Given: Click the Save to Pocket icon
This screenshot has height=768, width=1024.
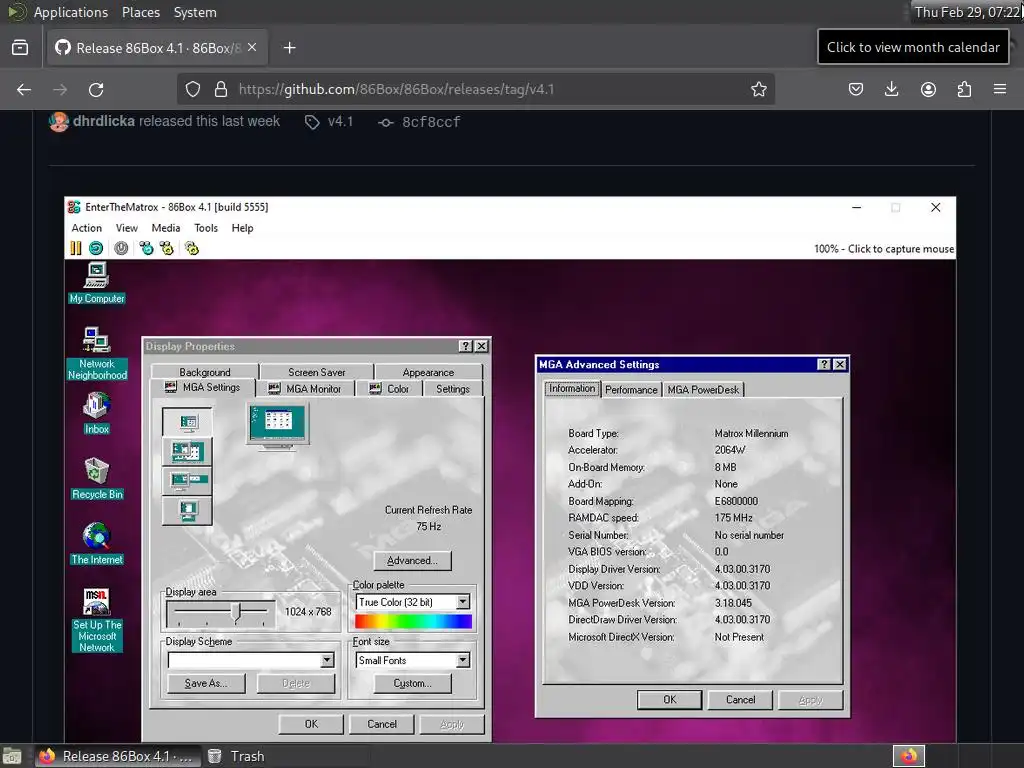Looking at the screenshot, I should click(856, 89).
